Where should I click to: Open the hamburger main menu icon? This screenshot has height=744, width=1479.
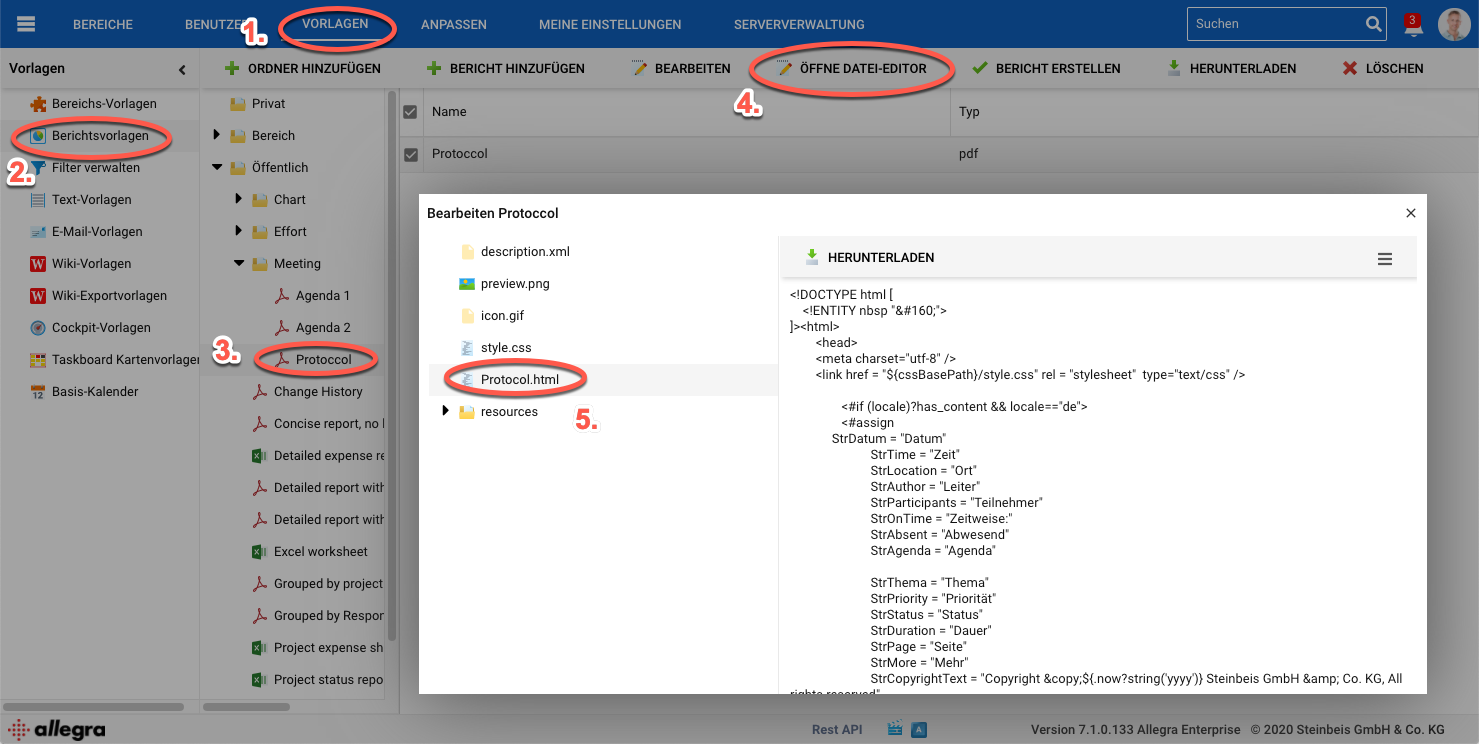(x=26, y=24)
